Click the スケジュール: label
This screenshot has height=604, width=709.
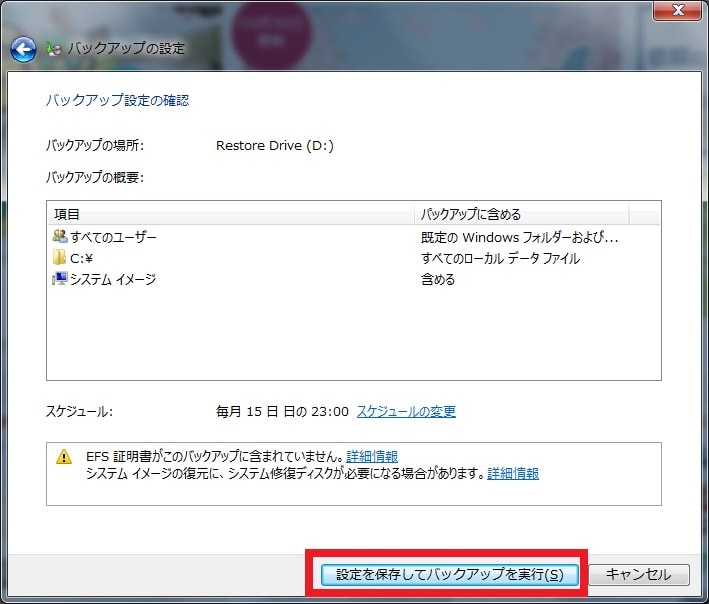click(79, 411)
